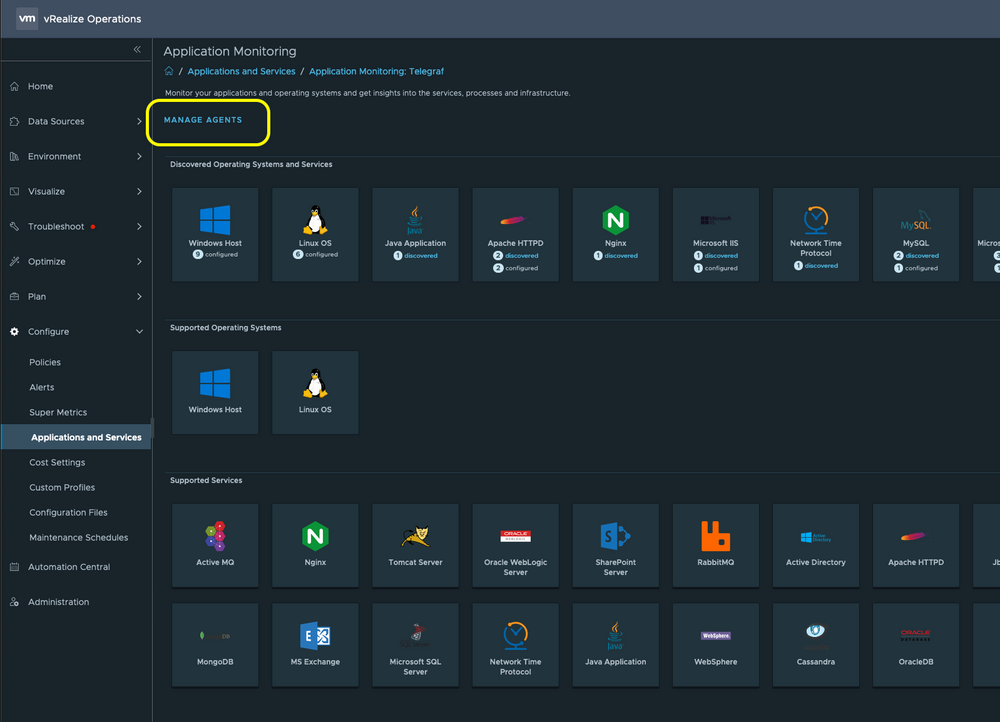This screenshot has width=1000, height=722.
Task: Click the vRealize Operations product title
Action: [92, 19]
